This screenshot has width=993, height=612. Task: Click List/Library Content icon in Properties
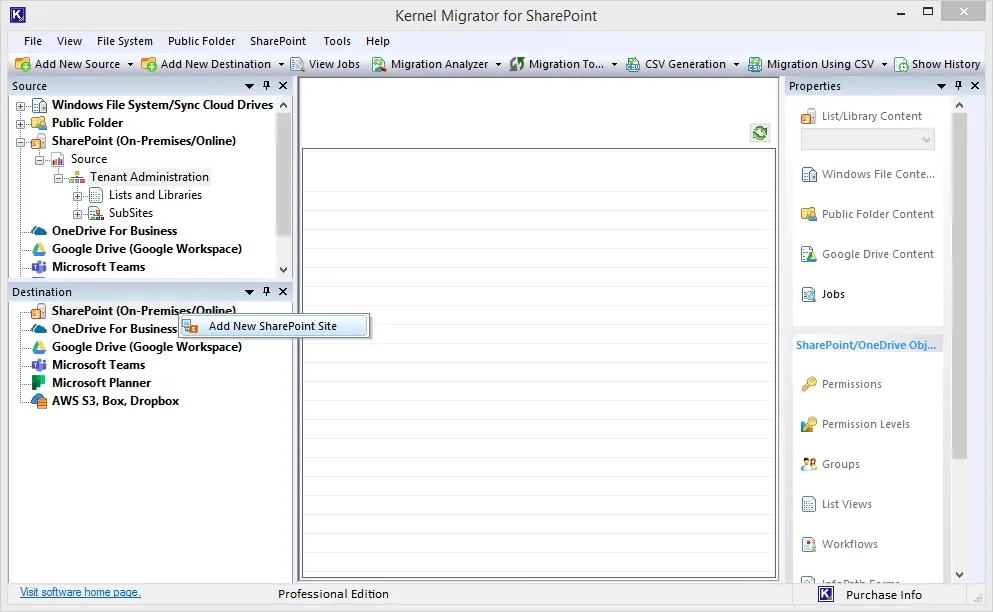pyautogui.click(x=808, y=117)
